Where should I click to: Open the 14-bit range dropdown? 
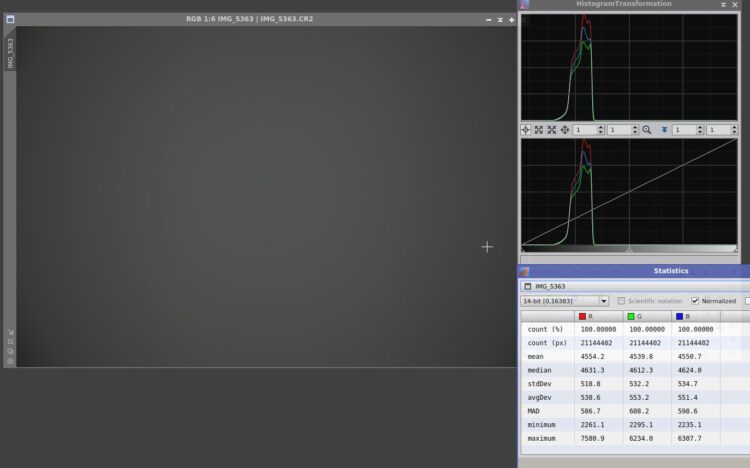(x=564, y=301)
